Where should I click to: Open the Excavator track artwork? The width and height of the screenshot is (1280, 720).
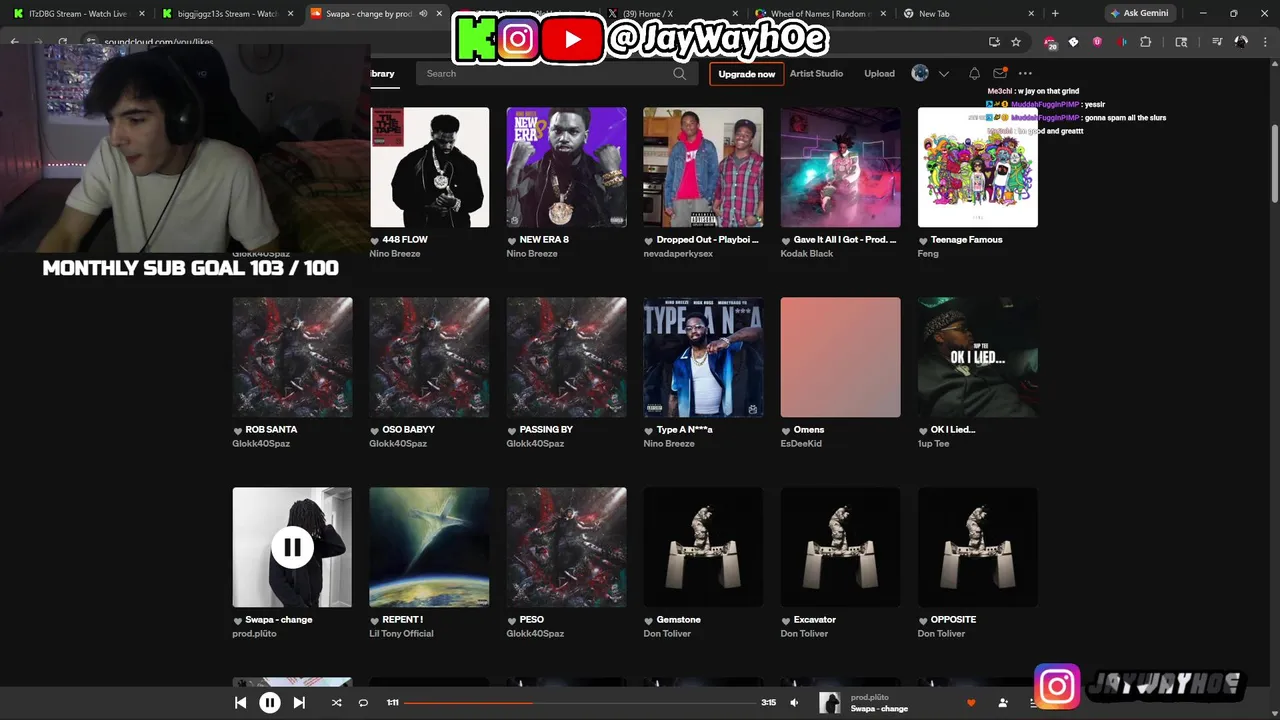840,547
